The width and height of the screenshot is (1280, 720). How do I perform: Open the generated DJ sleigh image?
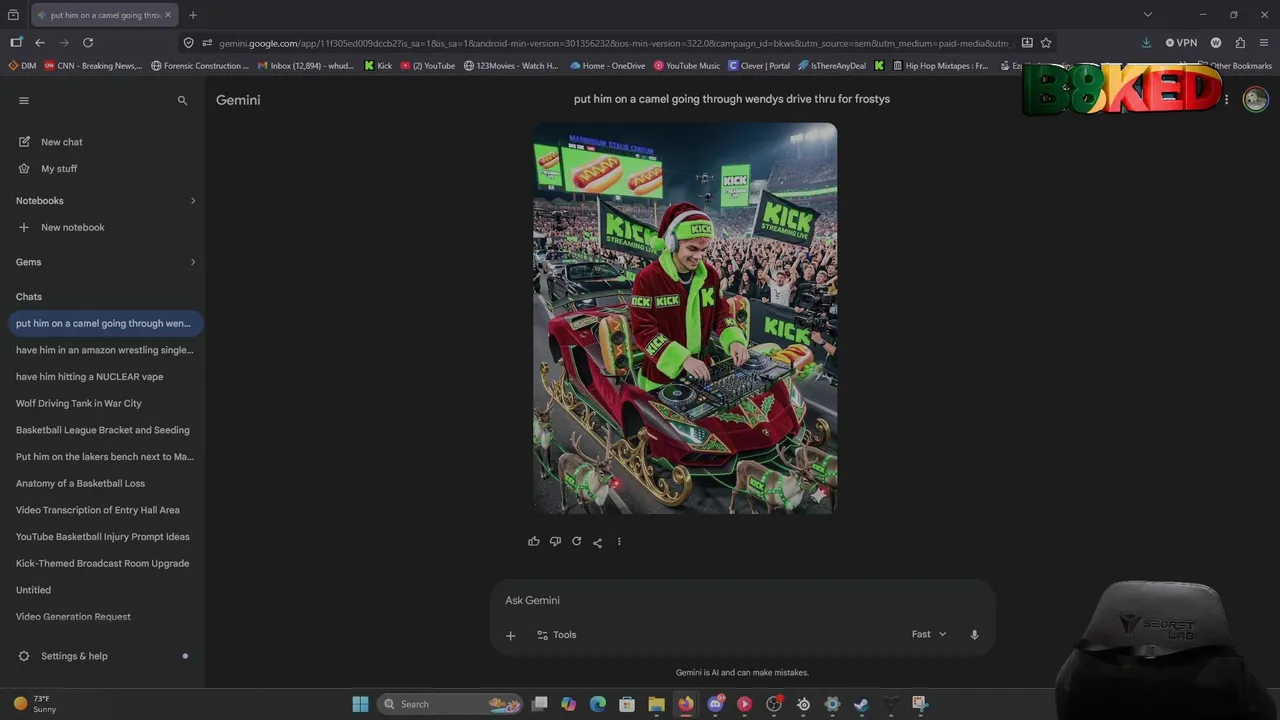[x=685, y=318]
